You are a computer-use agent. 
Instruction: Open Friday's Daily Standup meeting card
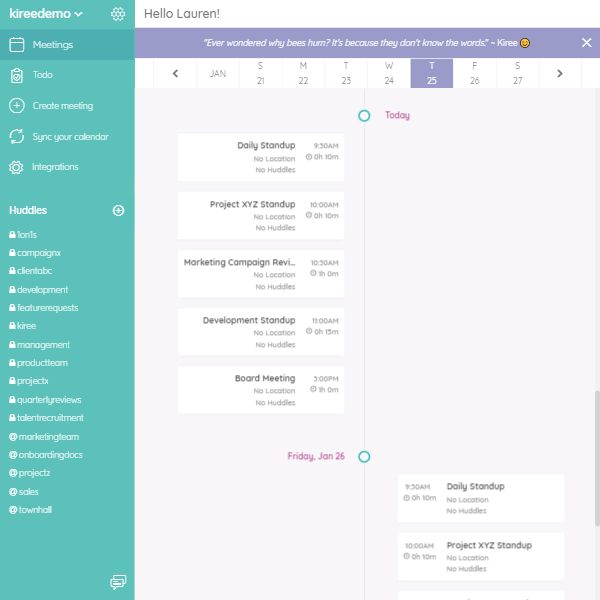[481, 498]
